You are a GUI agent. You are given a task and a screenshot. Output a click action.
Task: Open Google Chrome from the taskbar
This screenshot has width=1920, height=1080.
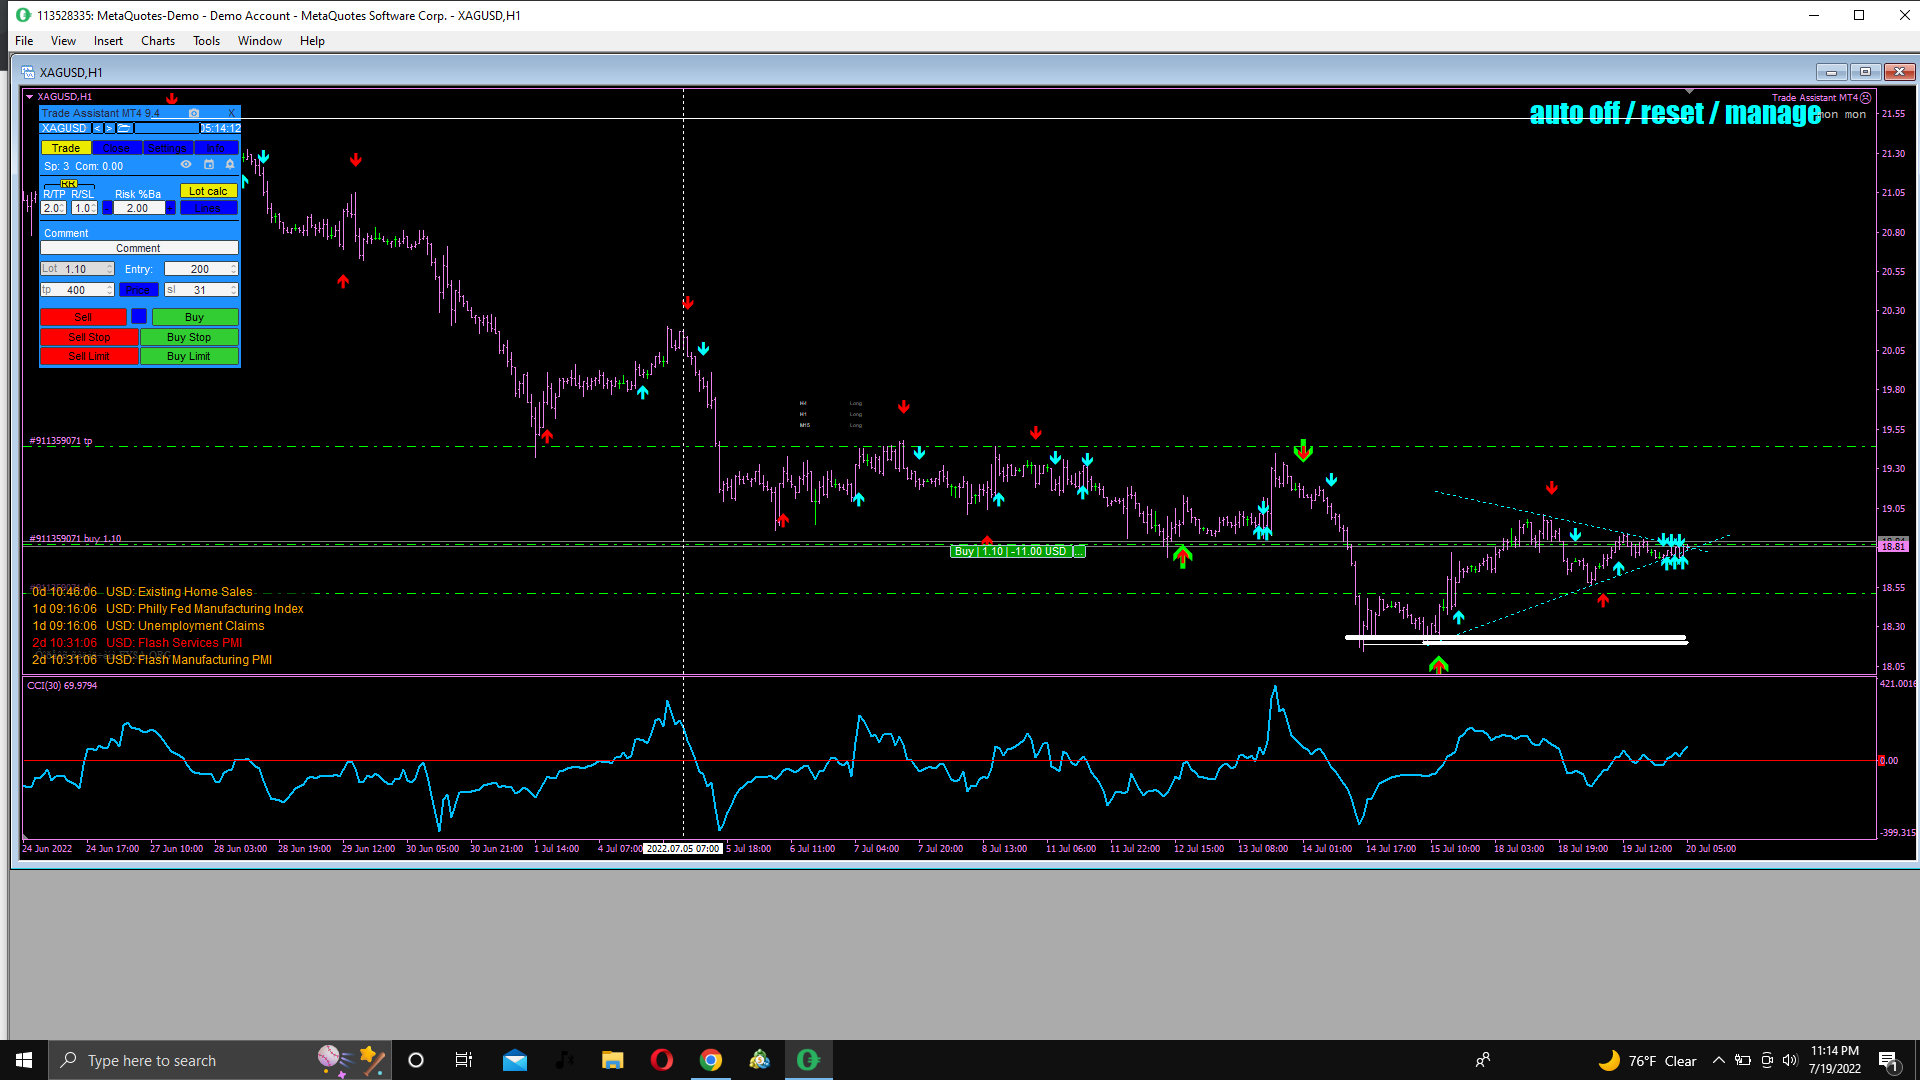tap(711, 1060)
